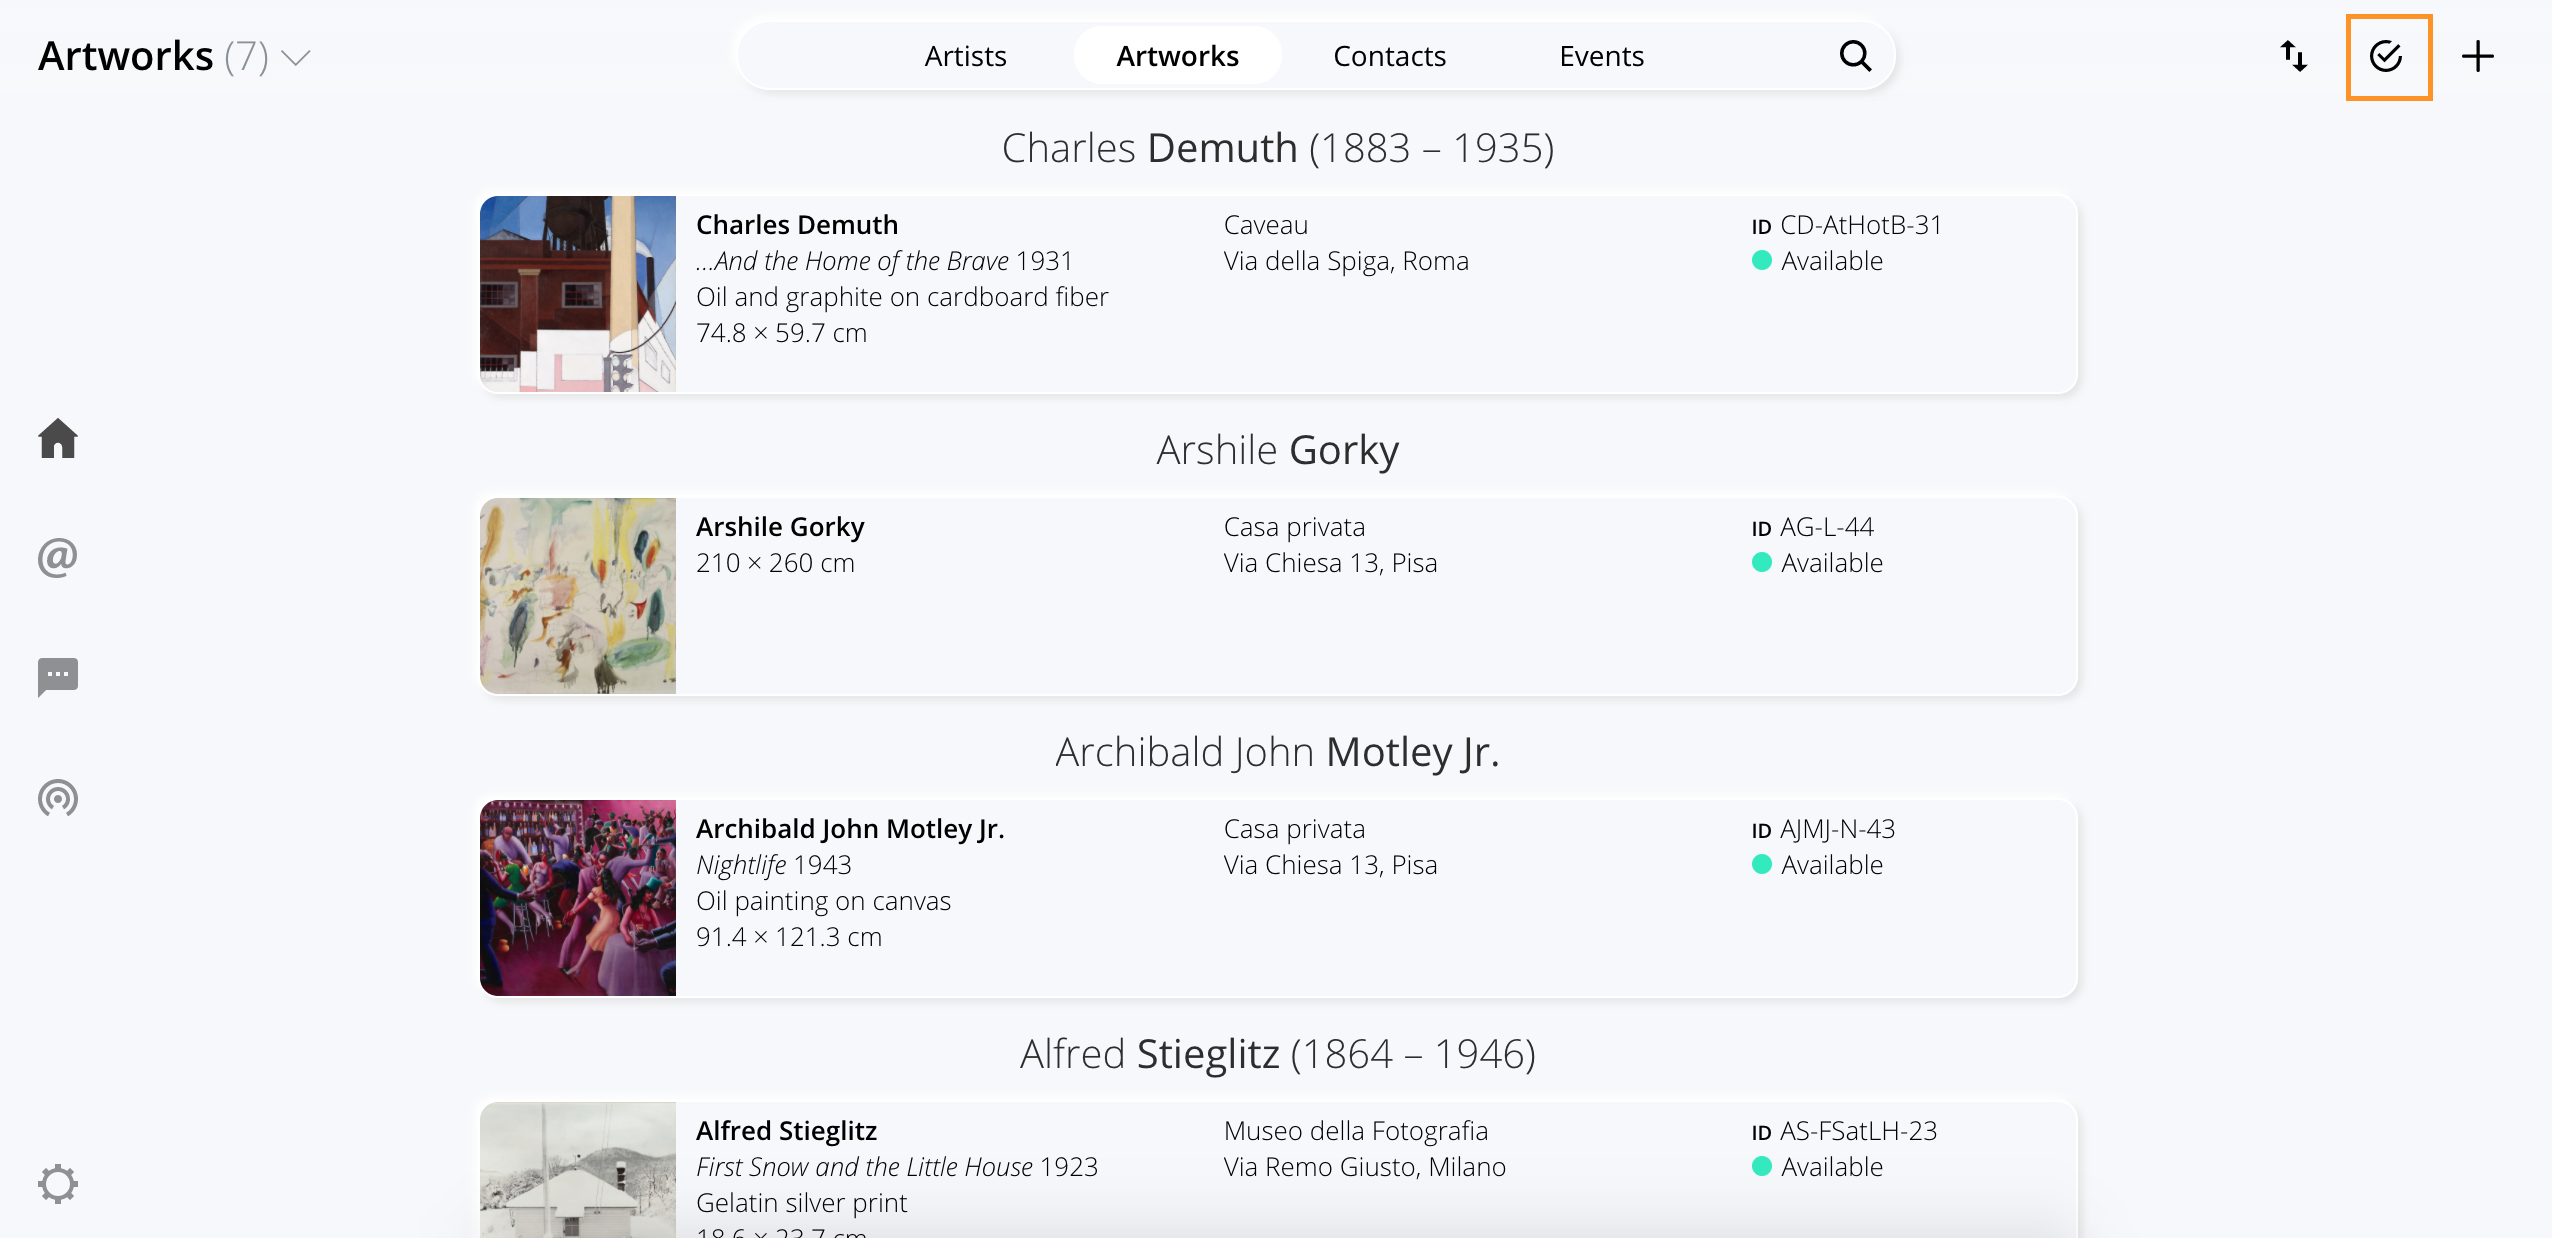Screen dimensions: 2552x1238
Task: Click Via Remo Giusto, Milano address
Action: [1365, 1167]
